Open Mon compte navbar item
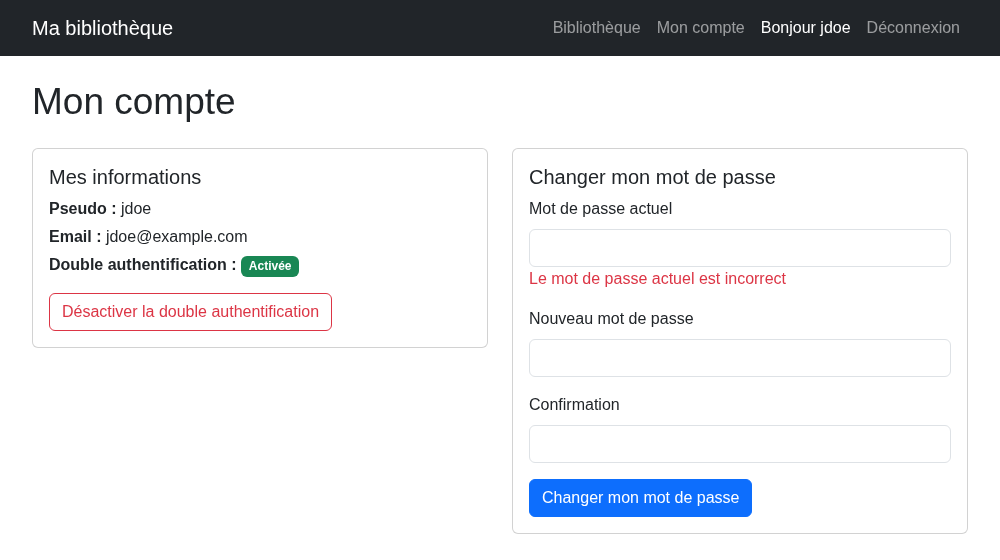 (x=700, y=27)
